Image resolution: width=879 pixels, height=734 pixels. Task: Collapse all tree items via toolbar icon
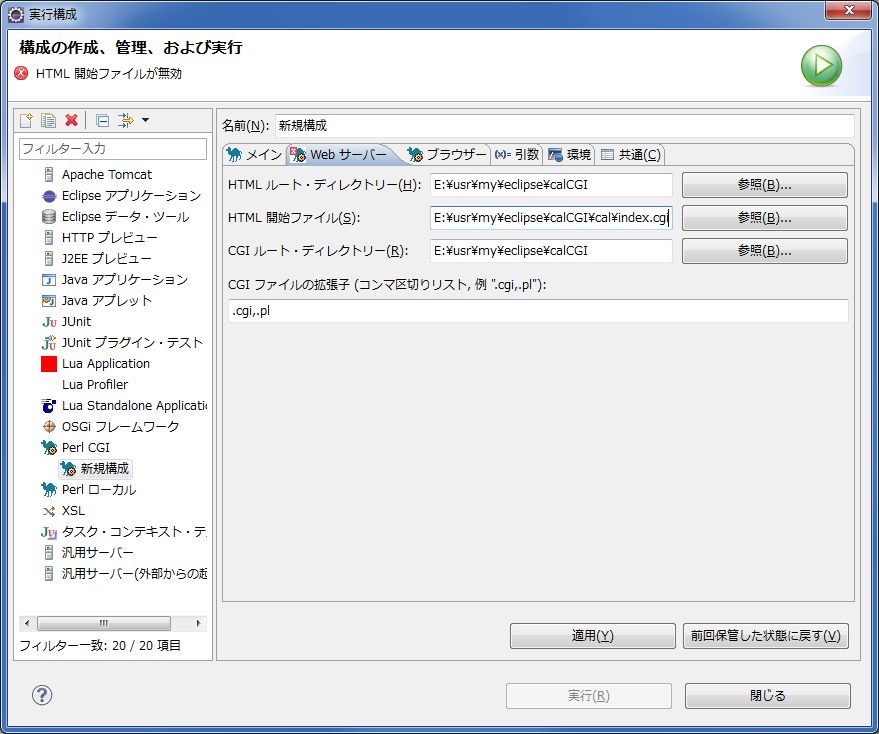[103, 120]
